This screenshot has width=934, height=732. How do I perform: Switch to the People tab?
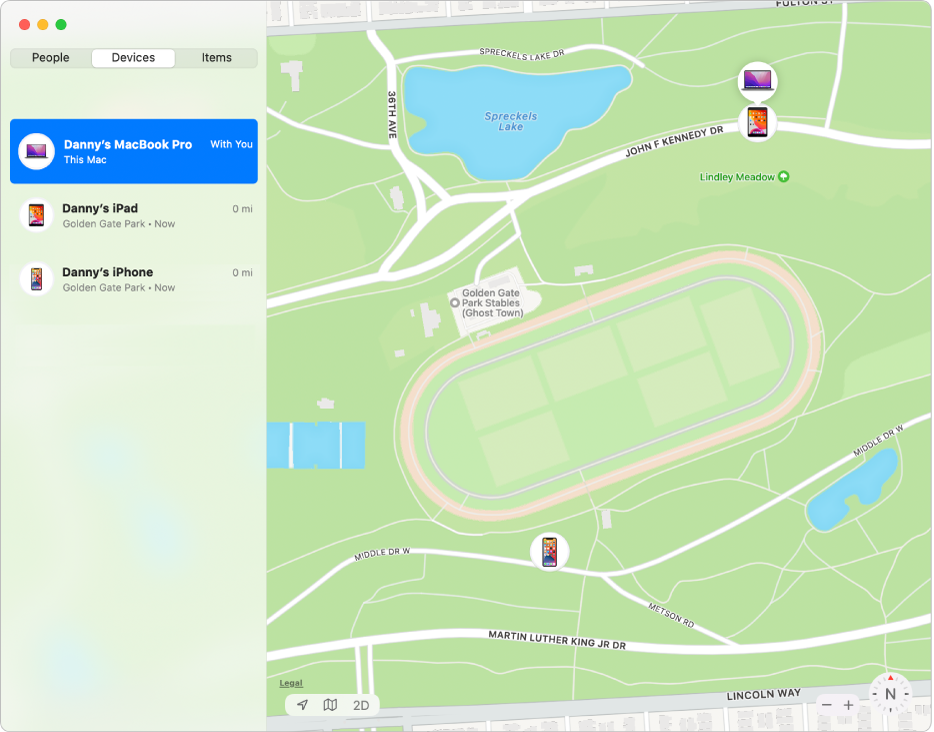tap(49, 57)
